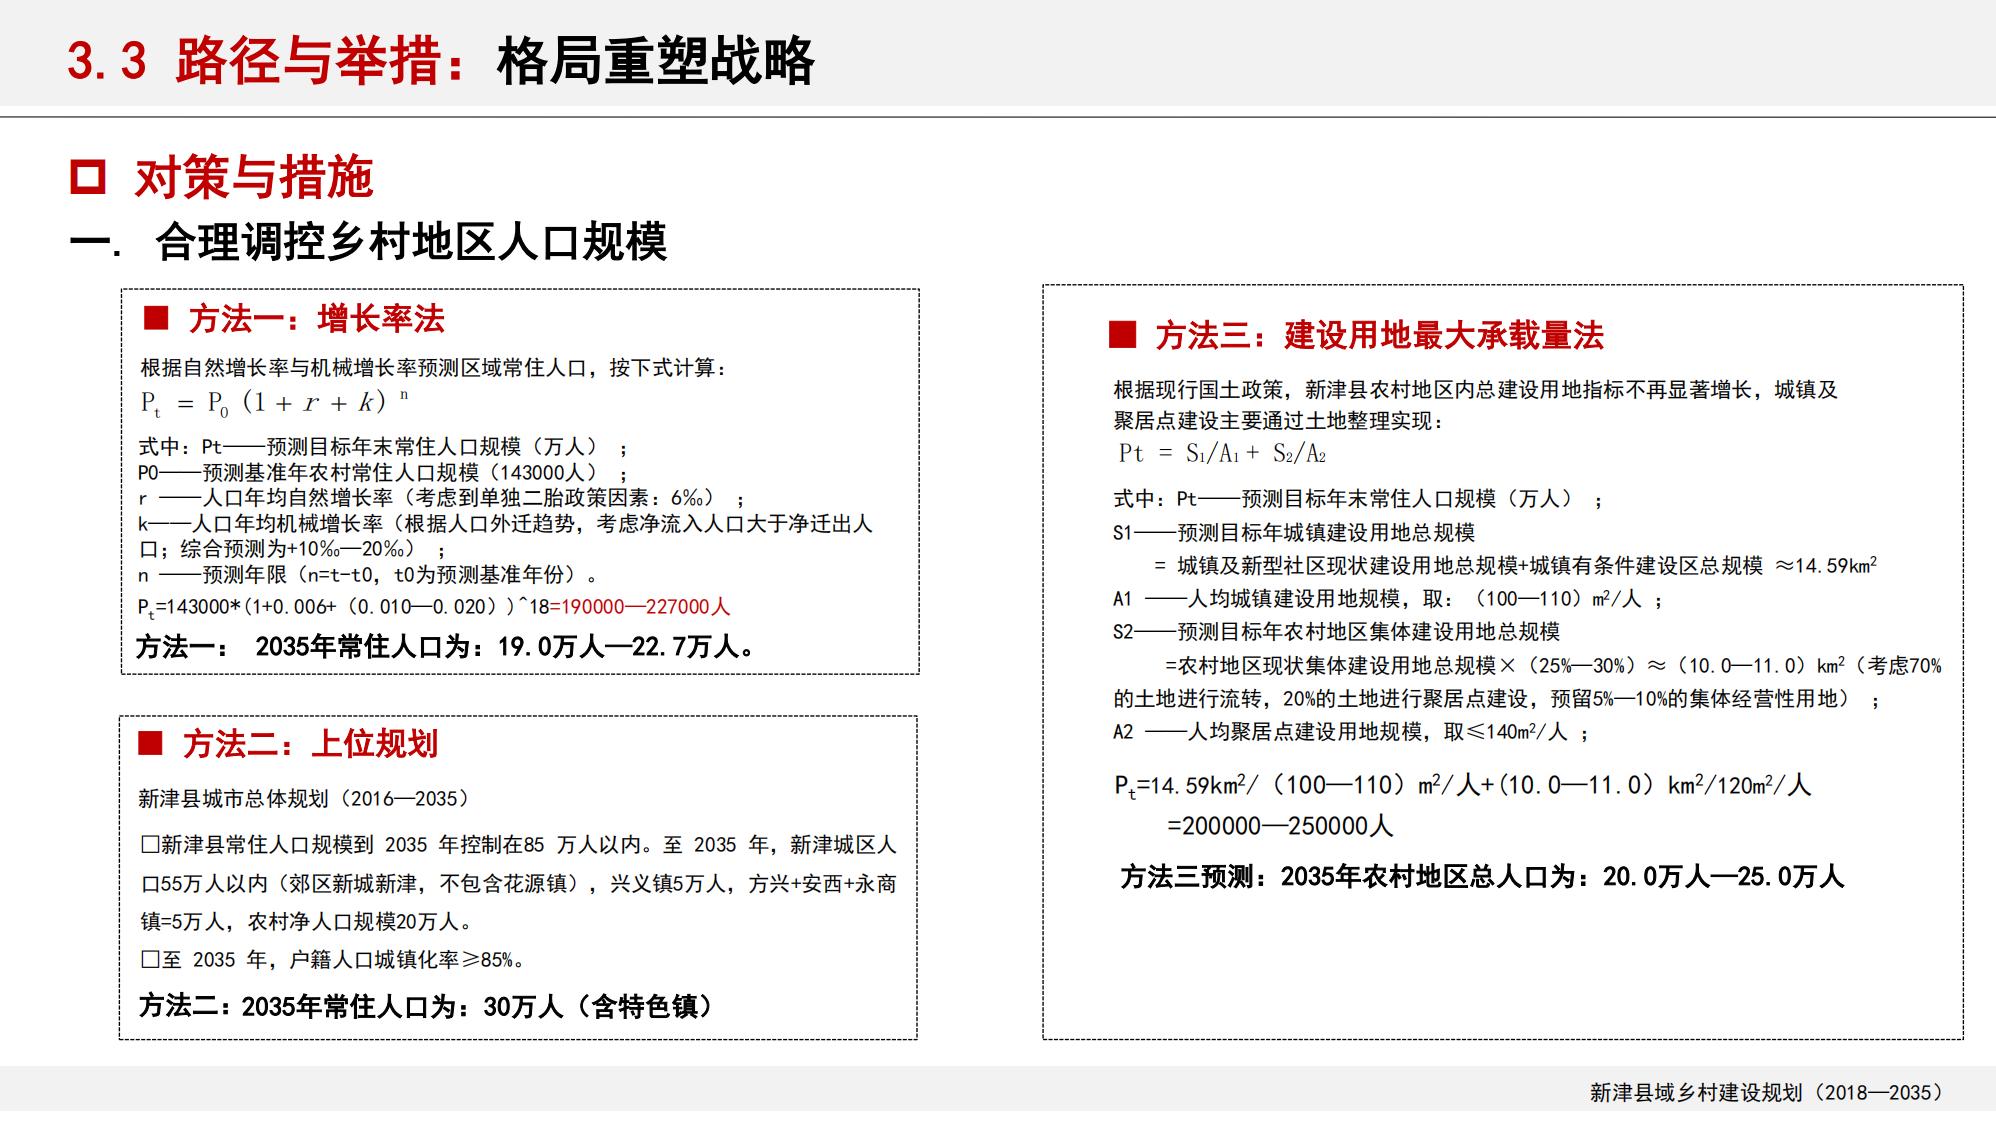Select conclusion '方法一： 2035年常住人口为：19.0万人—22.7万人'
Viewport: 1996px width, 1122px height.
446,647
